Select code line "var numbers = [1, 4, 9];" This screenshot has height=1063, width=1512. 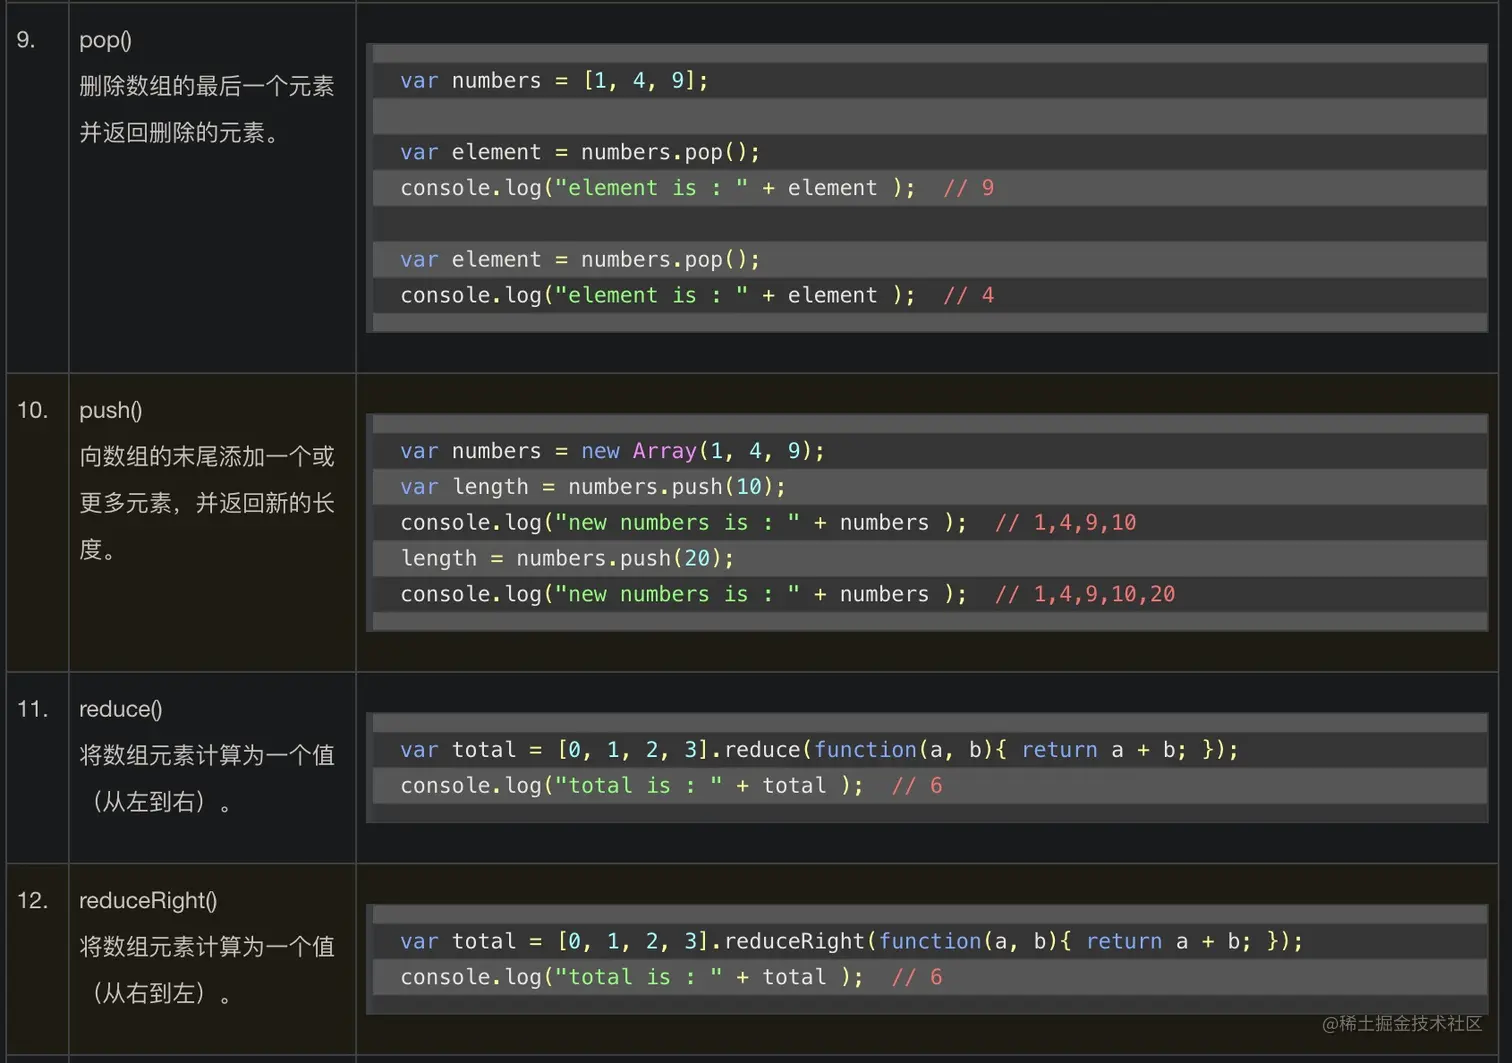554,81
